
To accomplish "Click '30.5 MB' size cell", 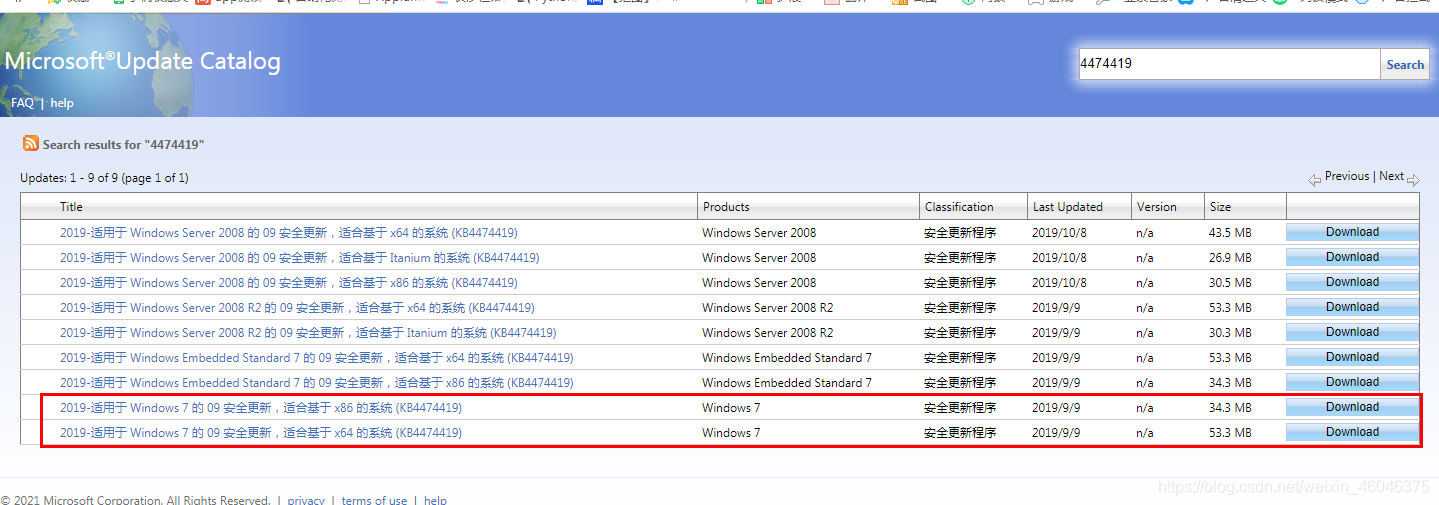I will [x=1230, y=283].
